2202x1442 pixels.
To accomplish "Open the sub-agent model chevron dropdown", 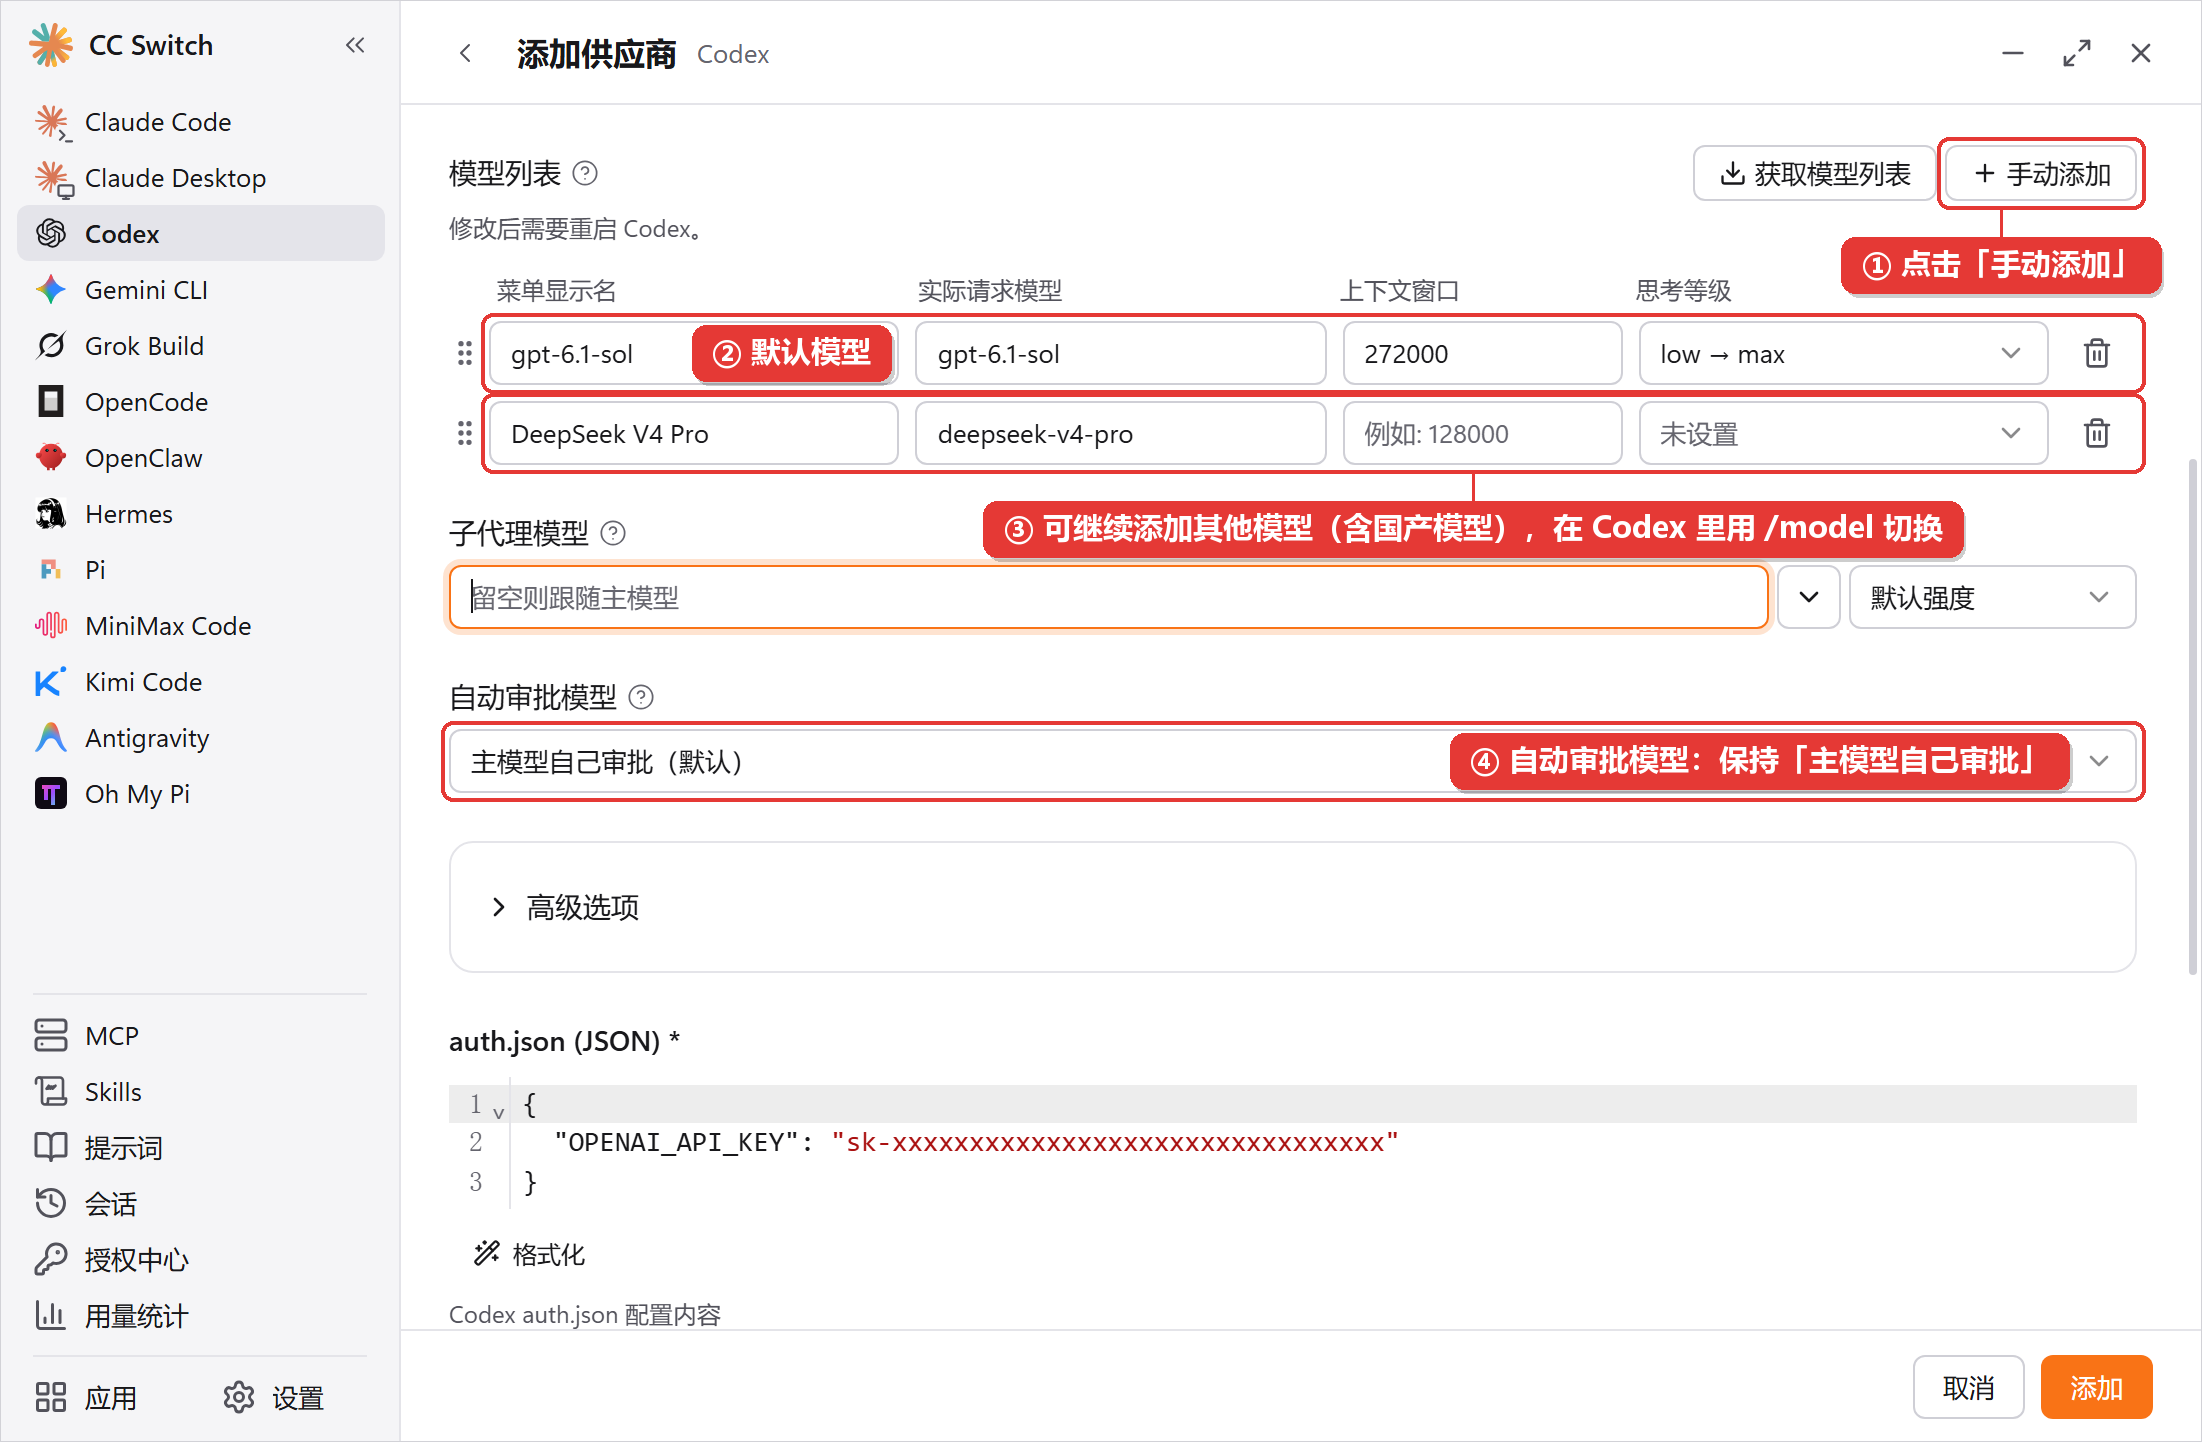I will (1809, 598).
